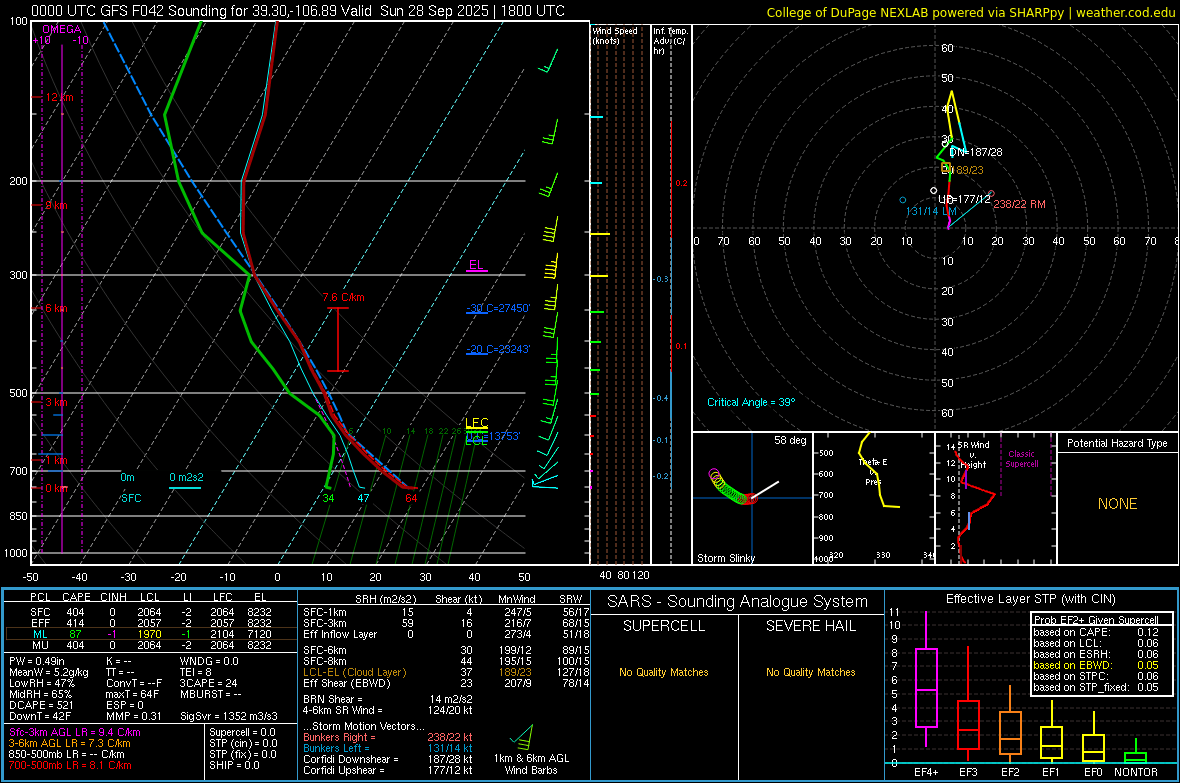
Task: Click the 131/14 LM label
Action: point(931,212)
